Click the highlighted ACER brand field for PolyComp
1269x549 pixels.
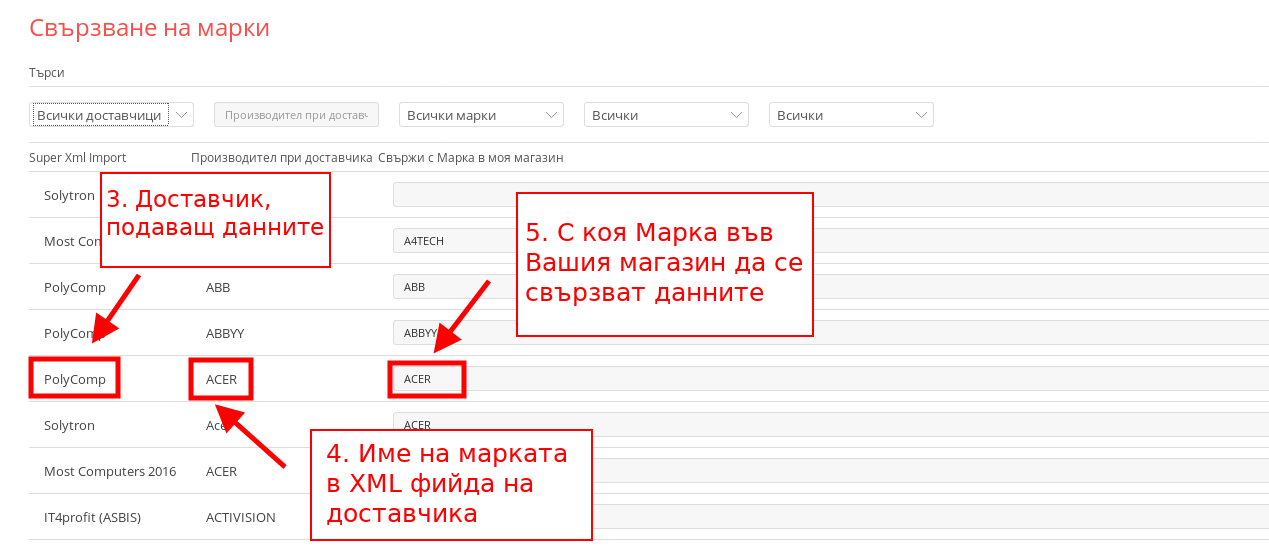point(427,379)
